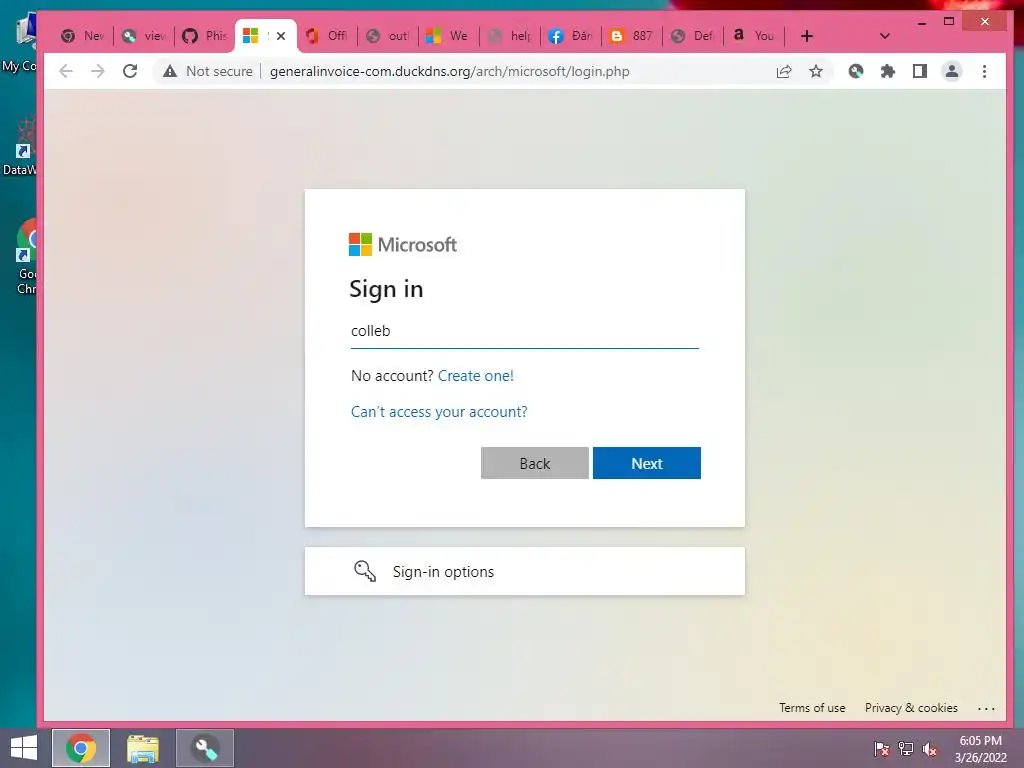Bookmark this page with the star

[x=816, y=71]
